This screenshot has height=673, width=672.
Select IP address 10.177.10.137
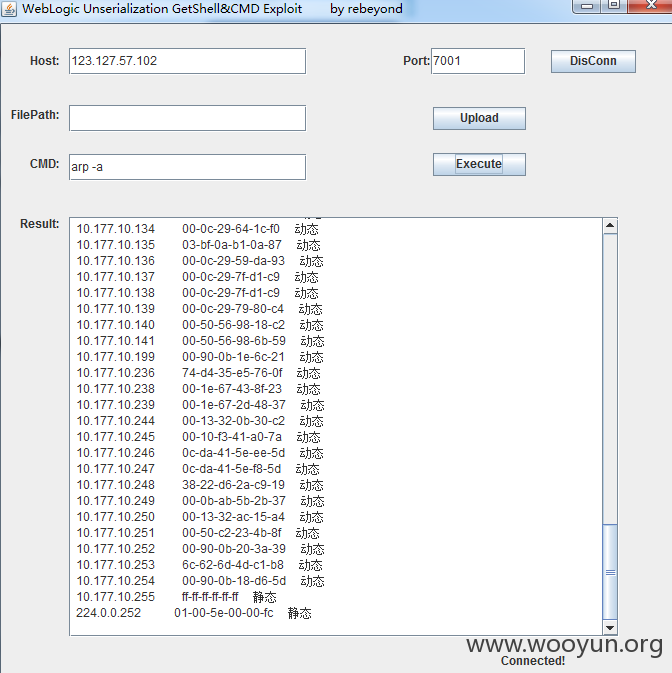click(115, 277)
